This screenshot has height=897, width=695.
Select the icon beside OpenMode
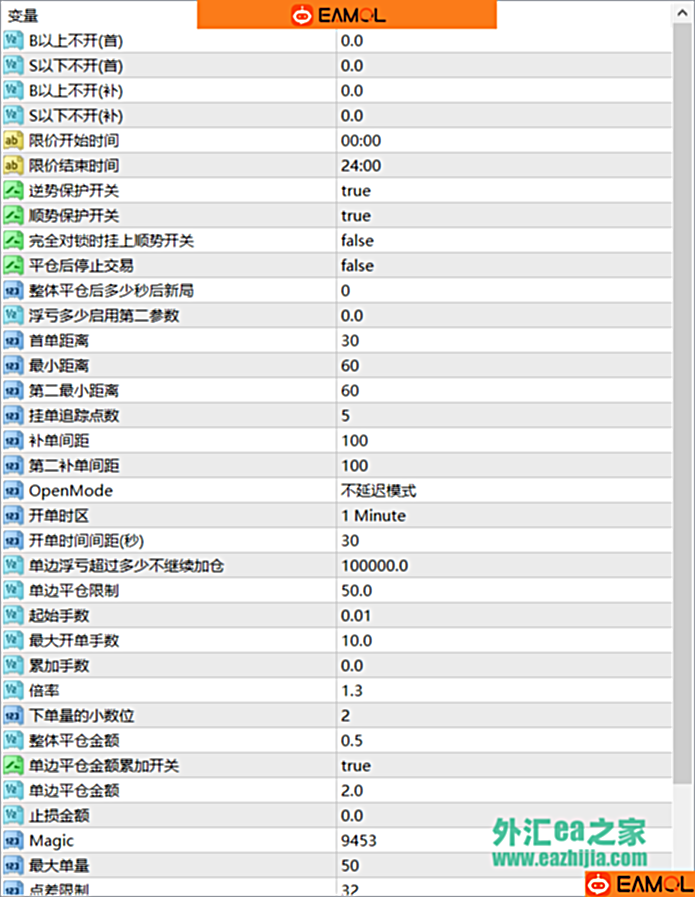click(x=13, y=491)
